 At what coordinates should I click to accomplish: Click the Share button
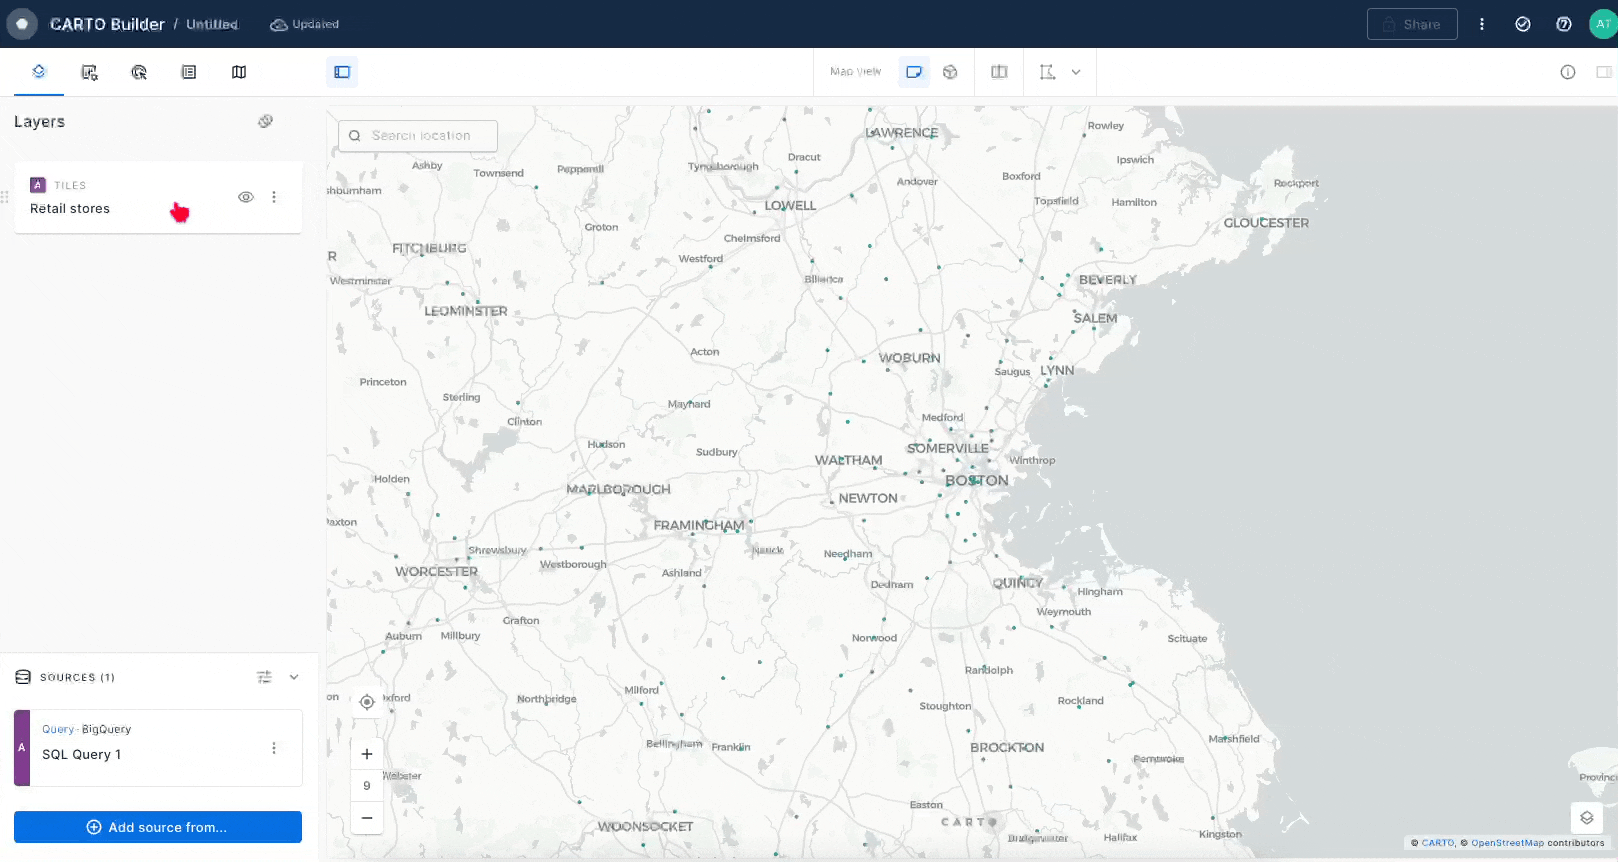click(x=1411, y=24)
